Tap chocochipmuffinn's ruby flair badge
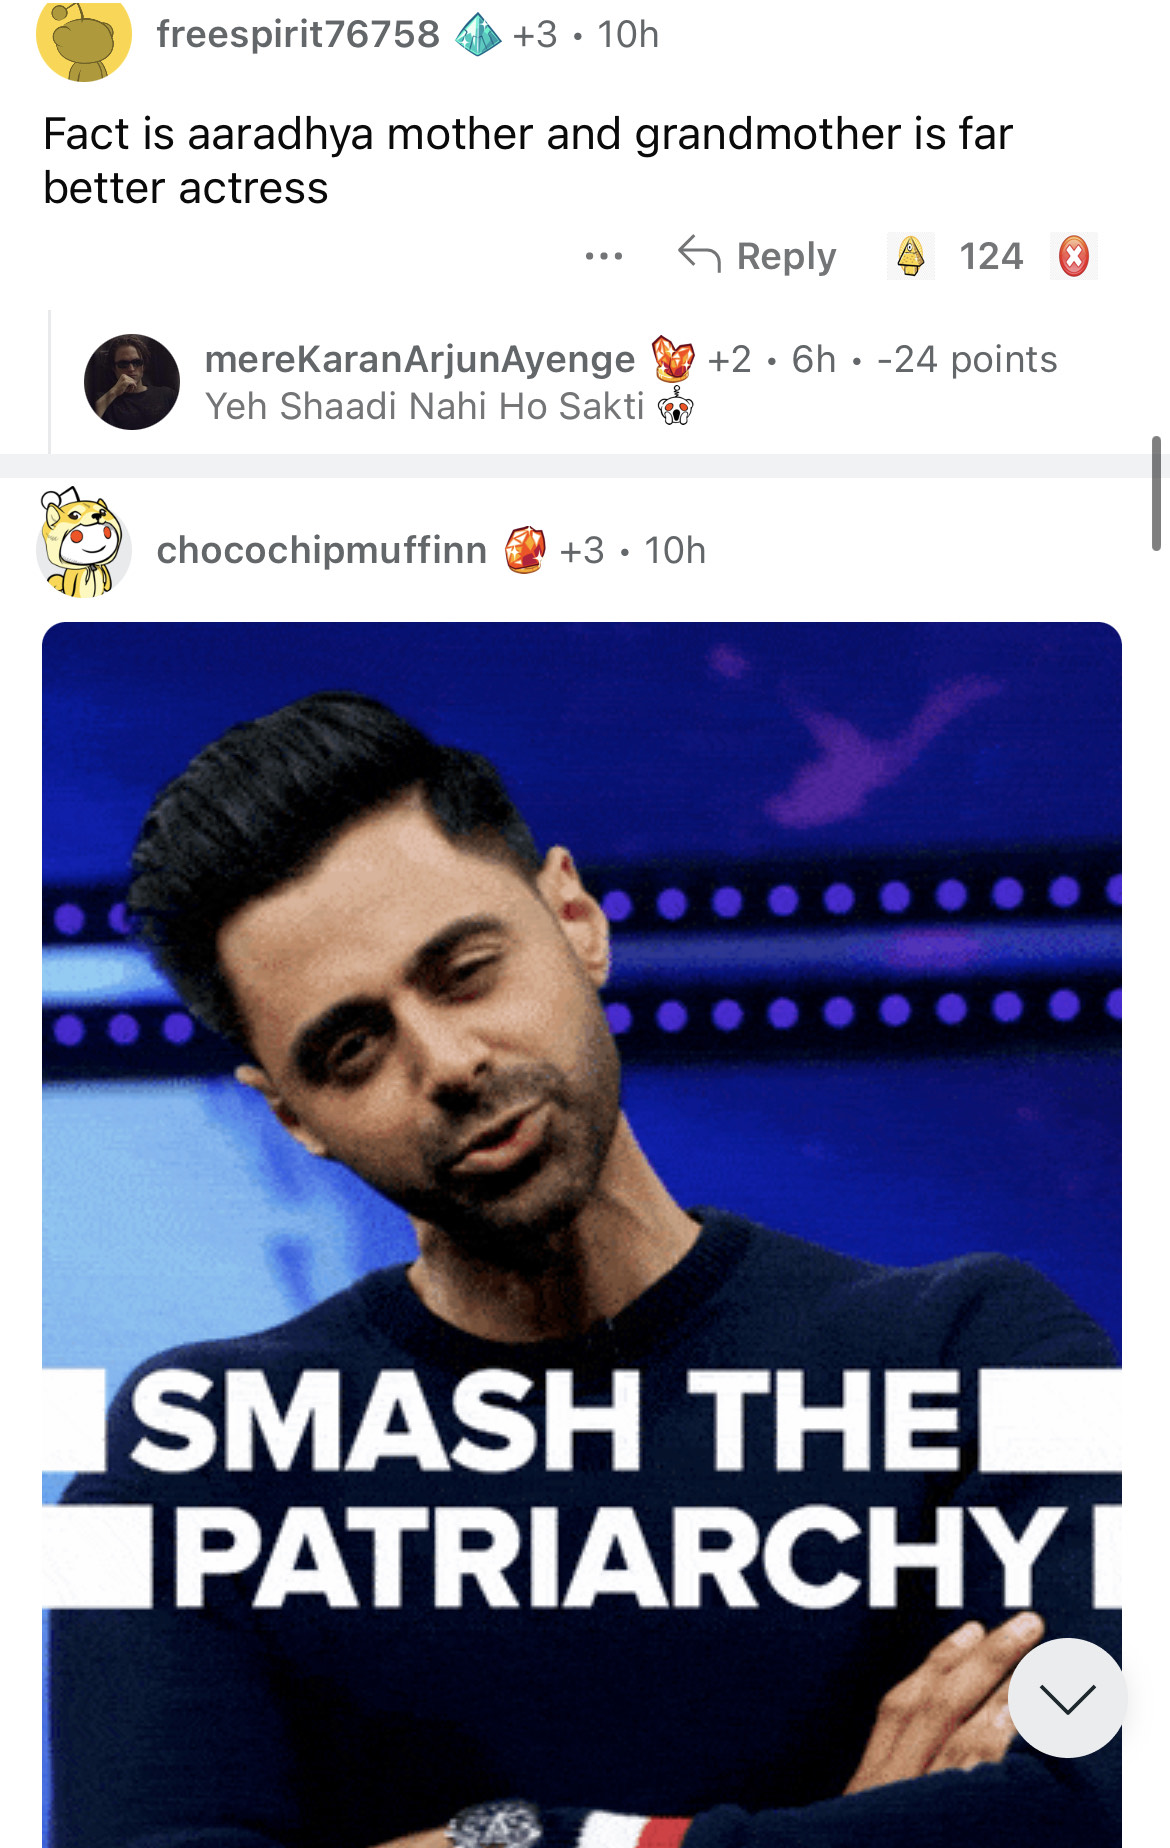Screen dimensions: 1170x1848 click(525, 550)
